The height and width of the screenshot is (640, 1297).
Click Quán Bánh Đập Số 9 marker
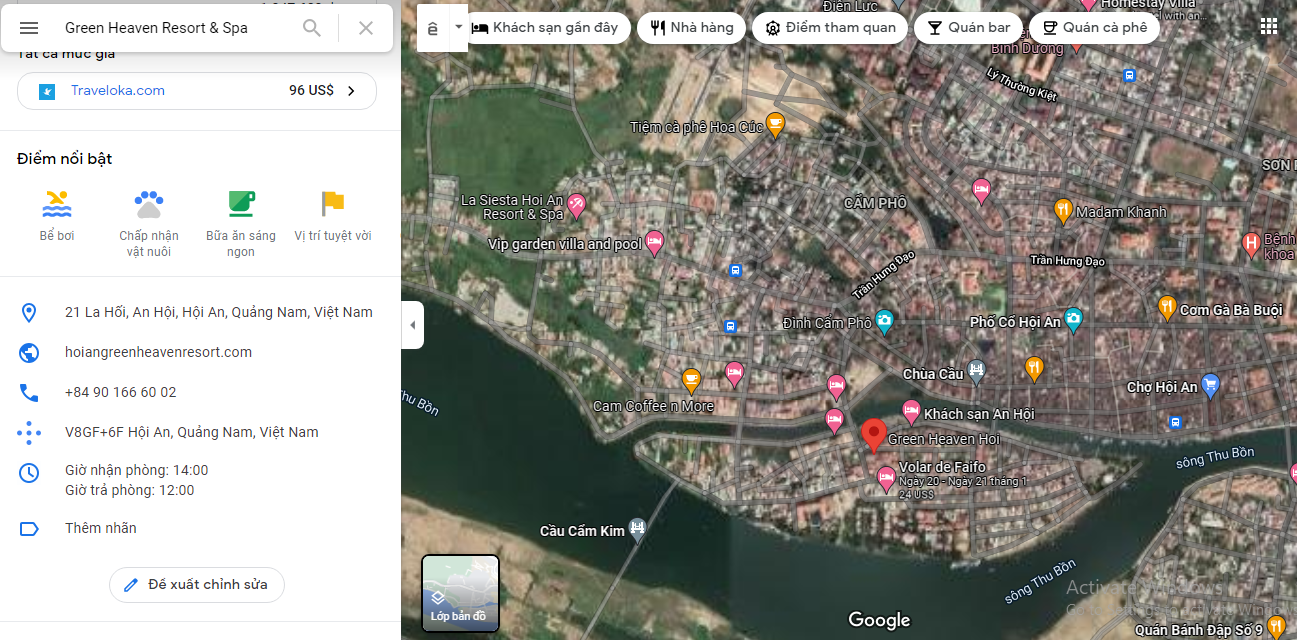pos(1276,627)
